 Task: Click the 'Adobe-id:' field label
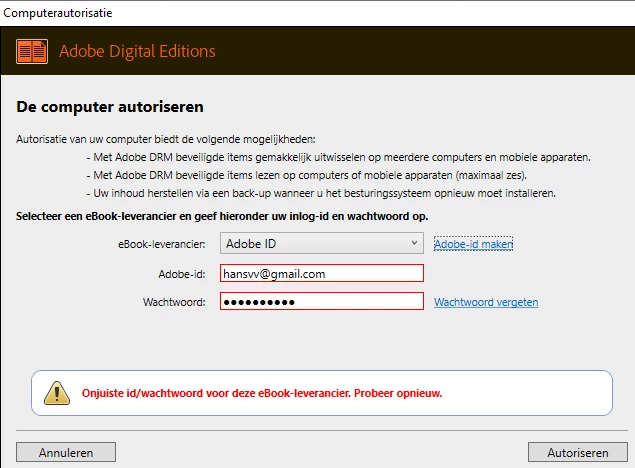click(182, 274)
